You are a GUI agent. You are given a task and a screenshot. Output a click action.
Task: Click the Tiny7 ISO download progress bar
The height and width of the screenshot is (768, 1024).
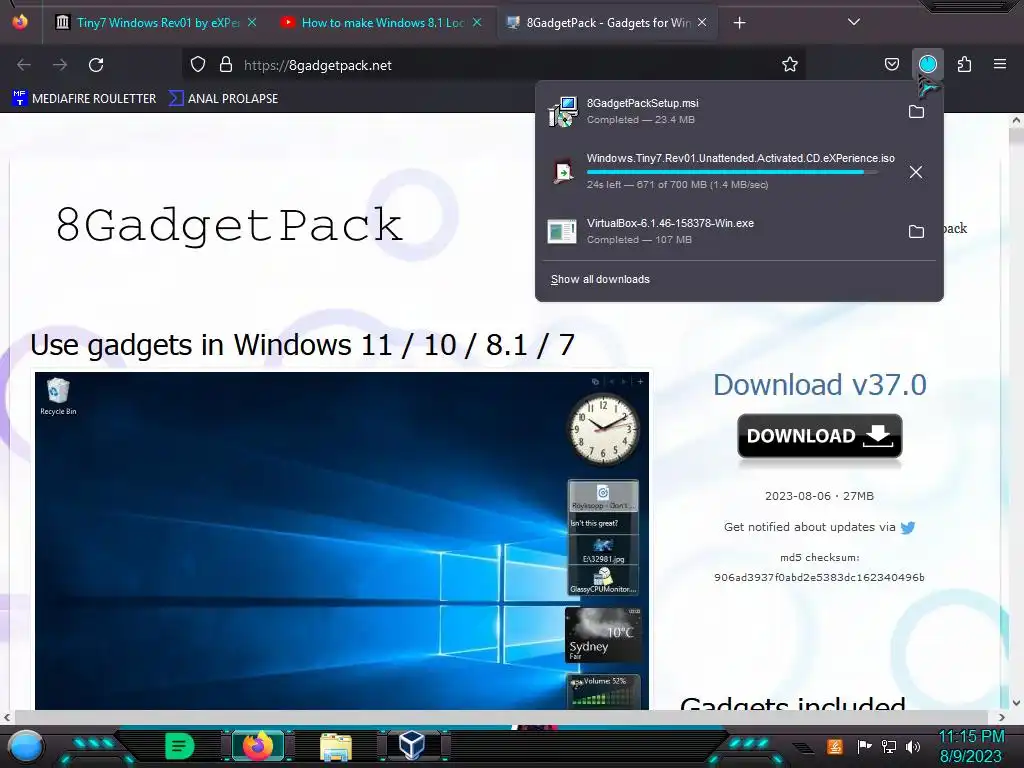pyautogui.click(x=733, y=172)
